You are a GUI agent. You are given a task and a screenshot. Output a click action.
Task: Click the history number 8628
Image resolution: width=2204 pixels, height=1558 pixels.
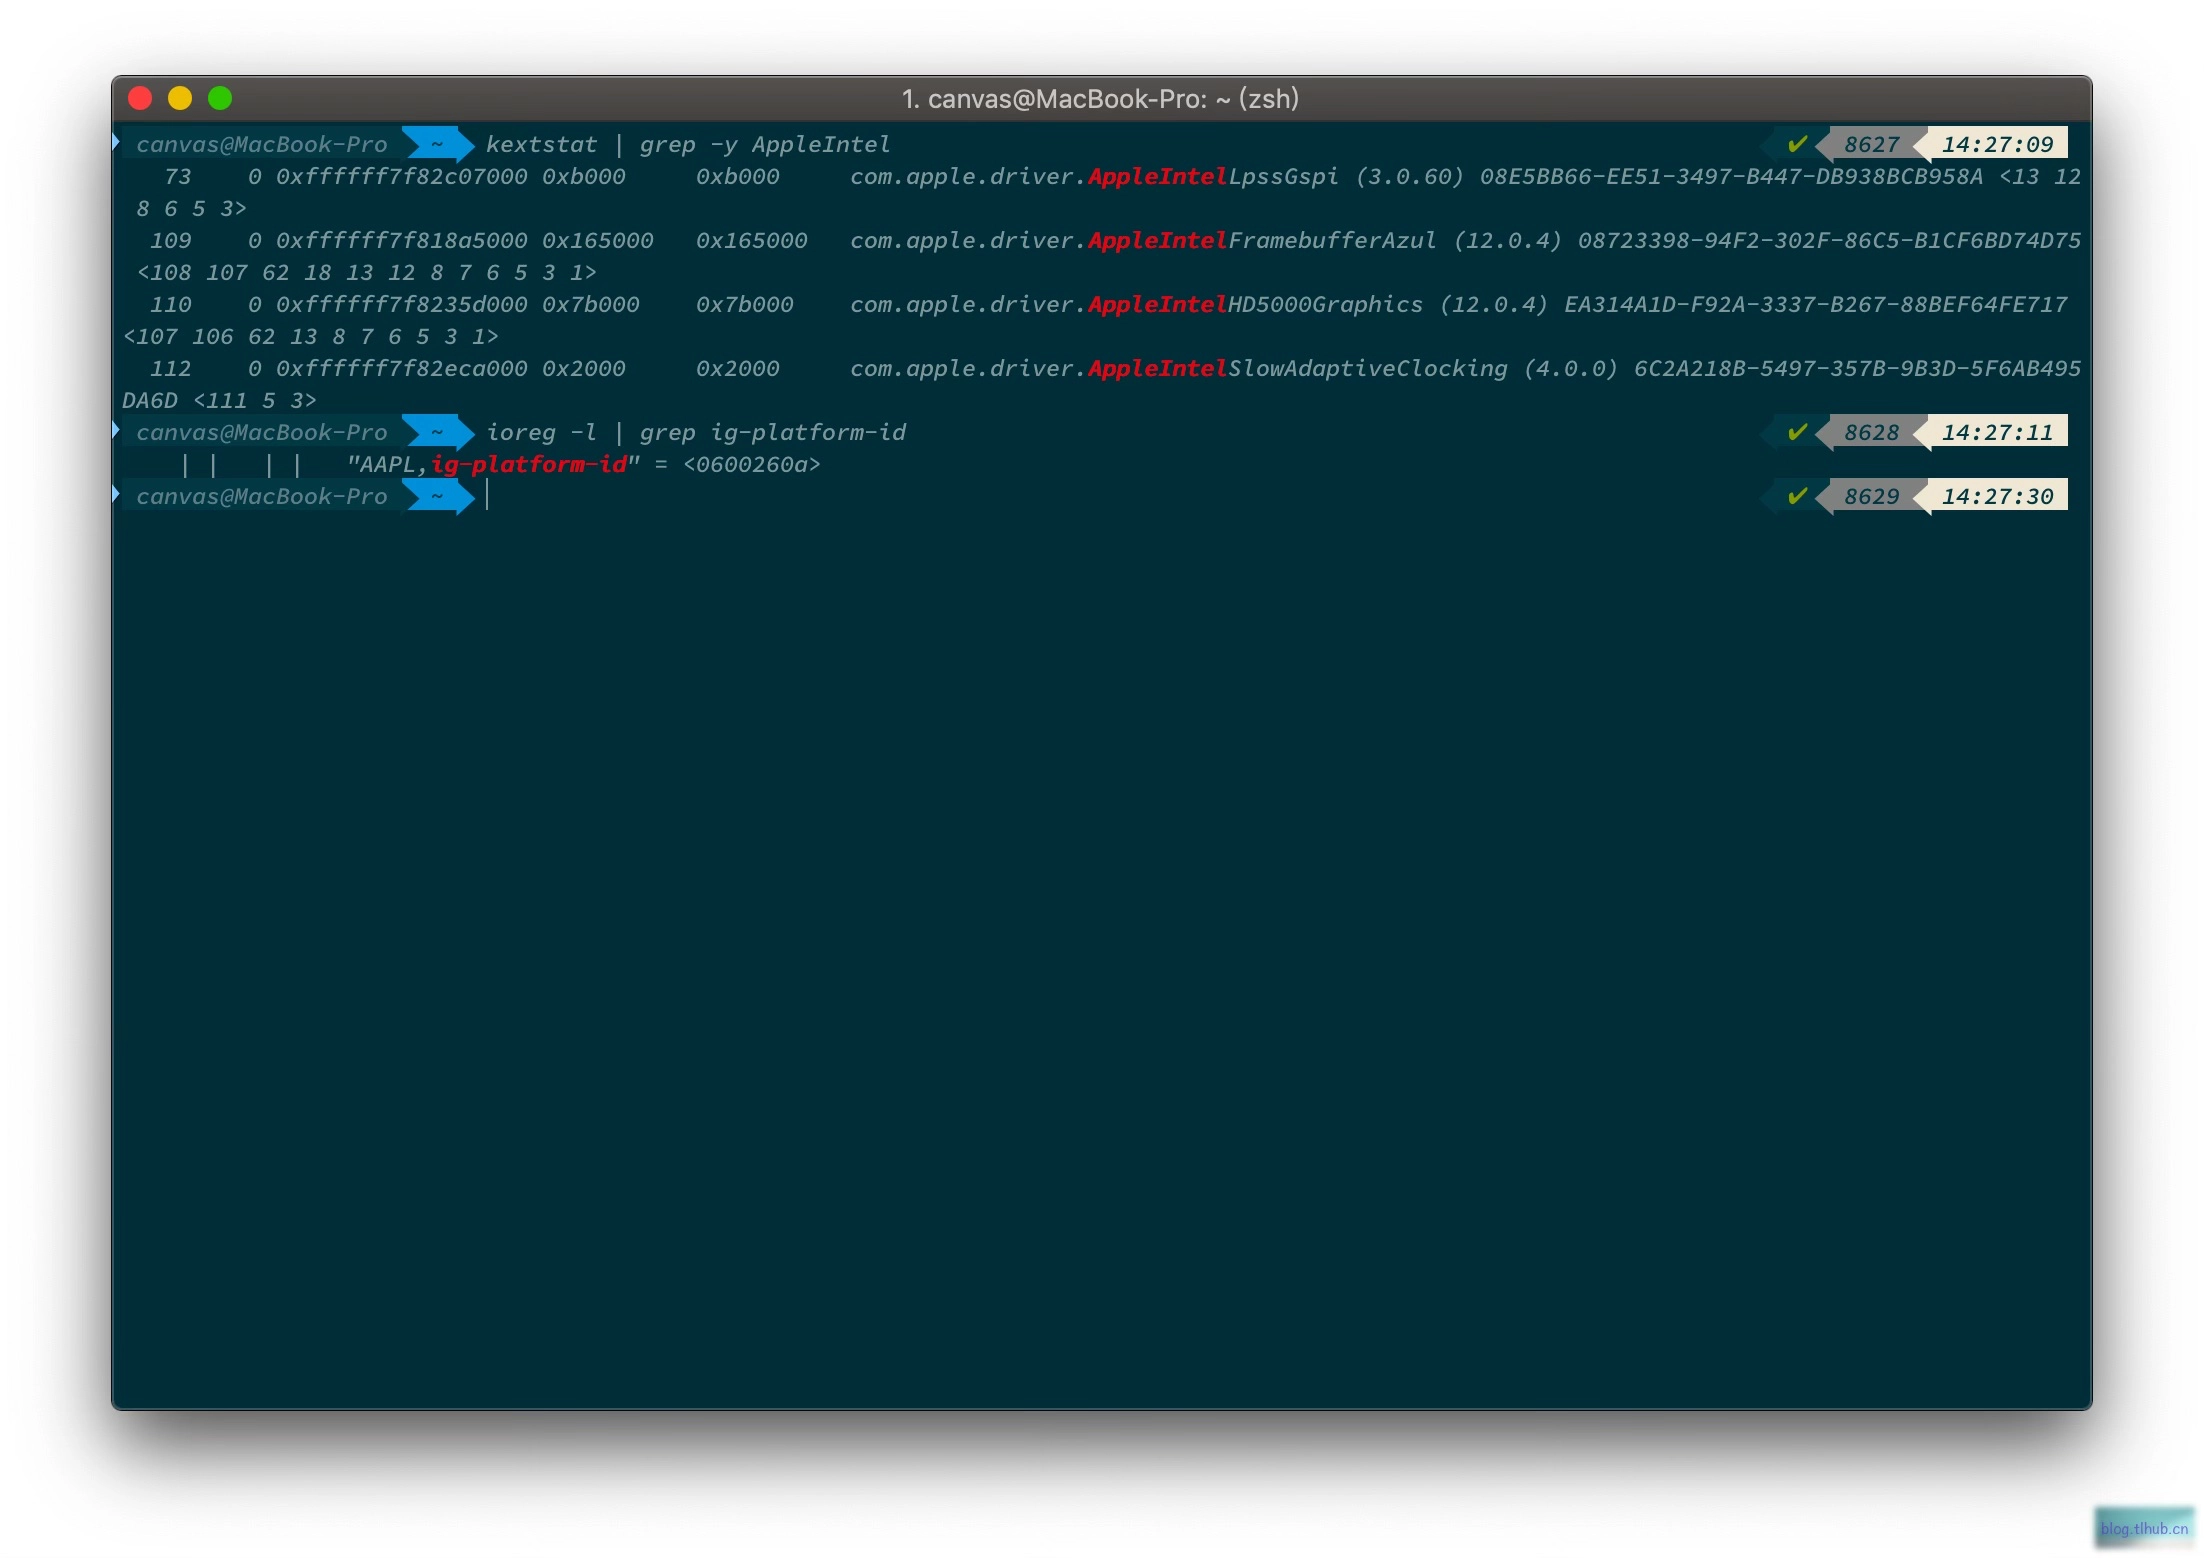click(x=1871, y=433)
